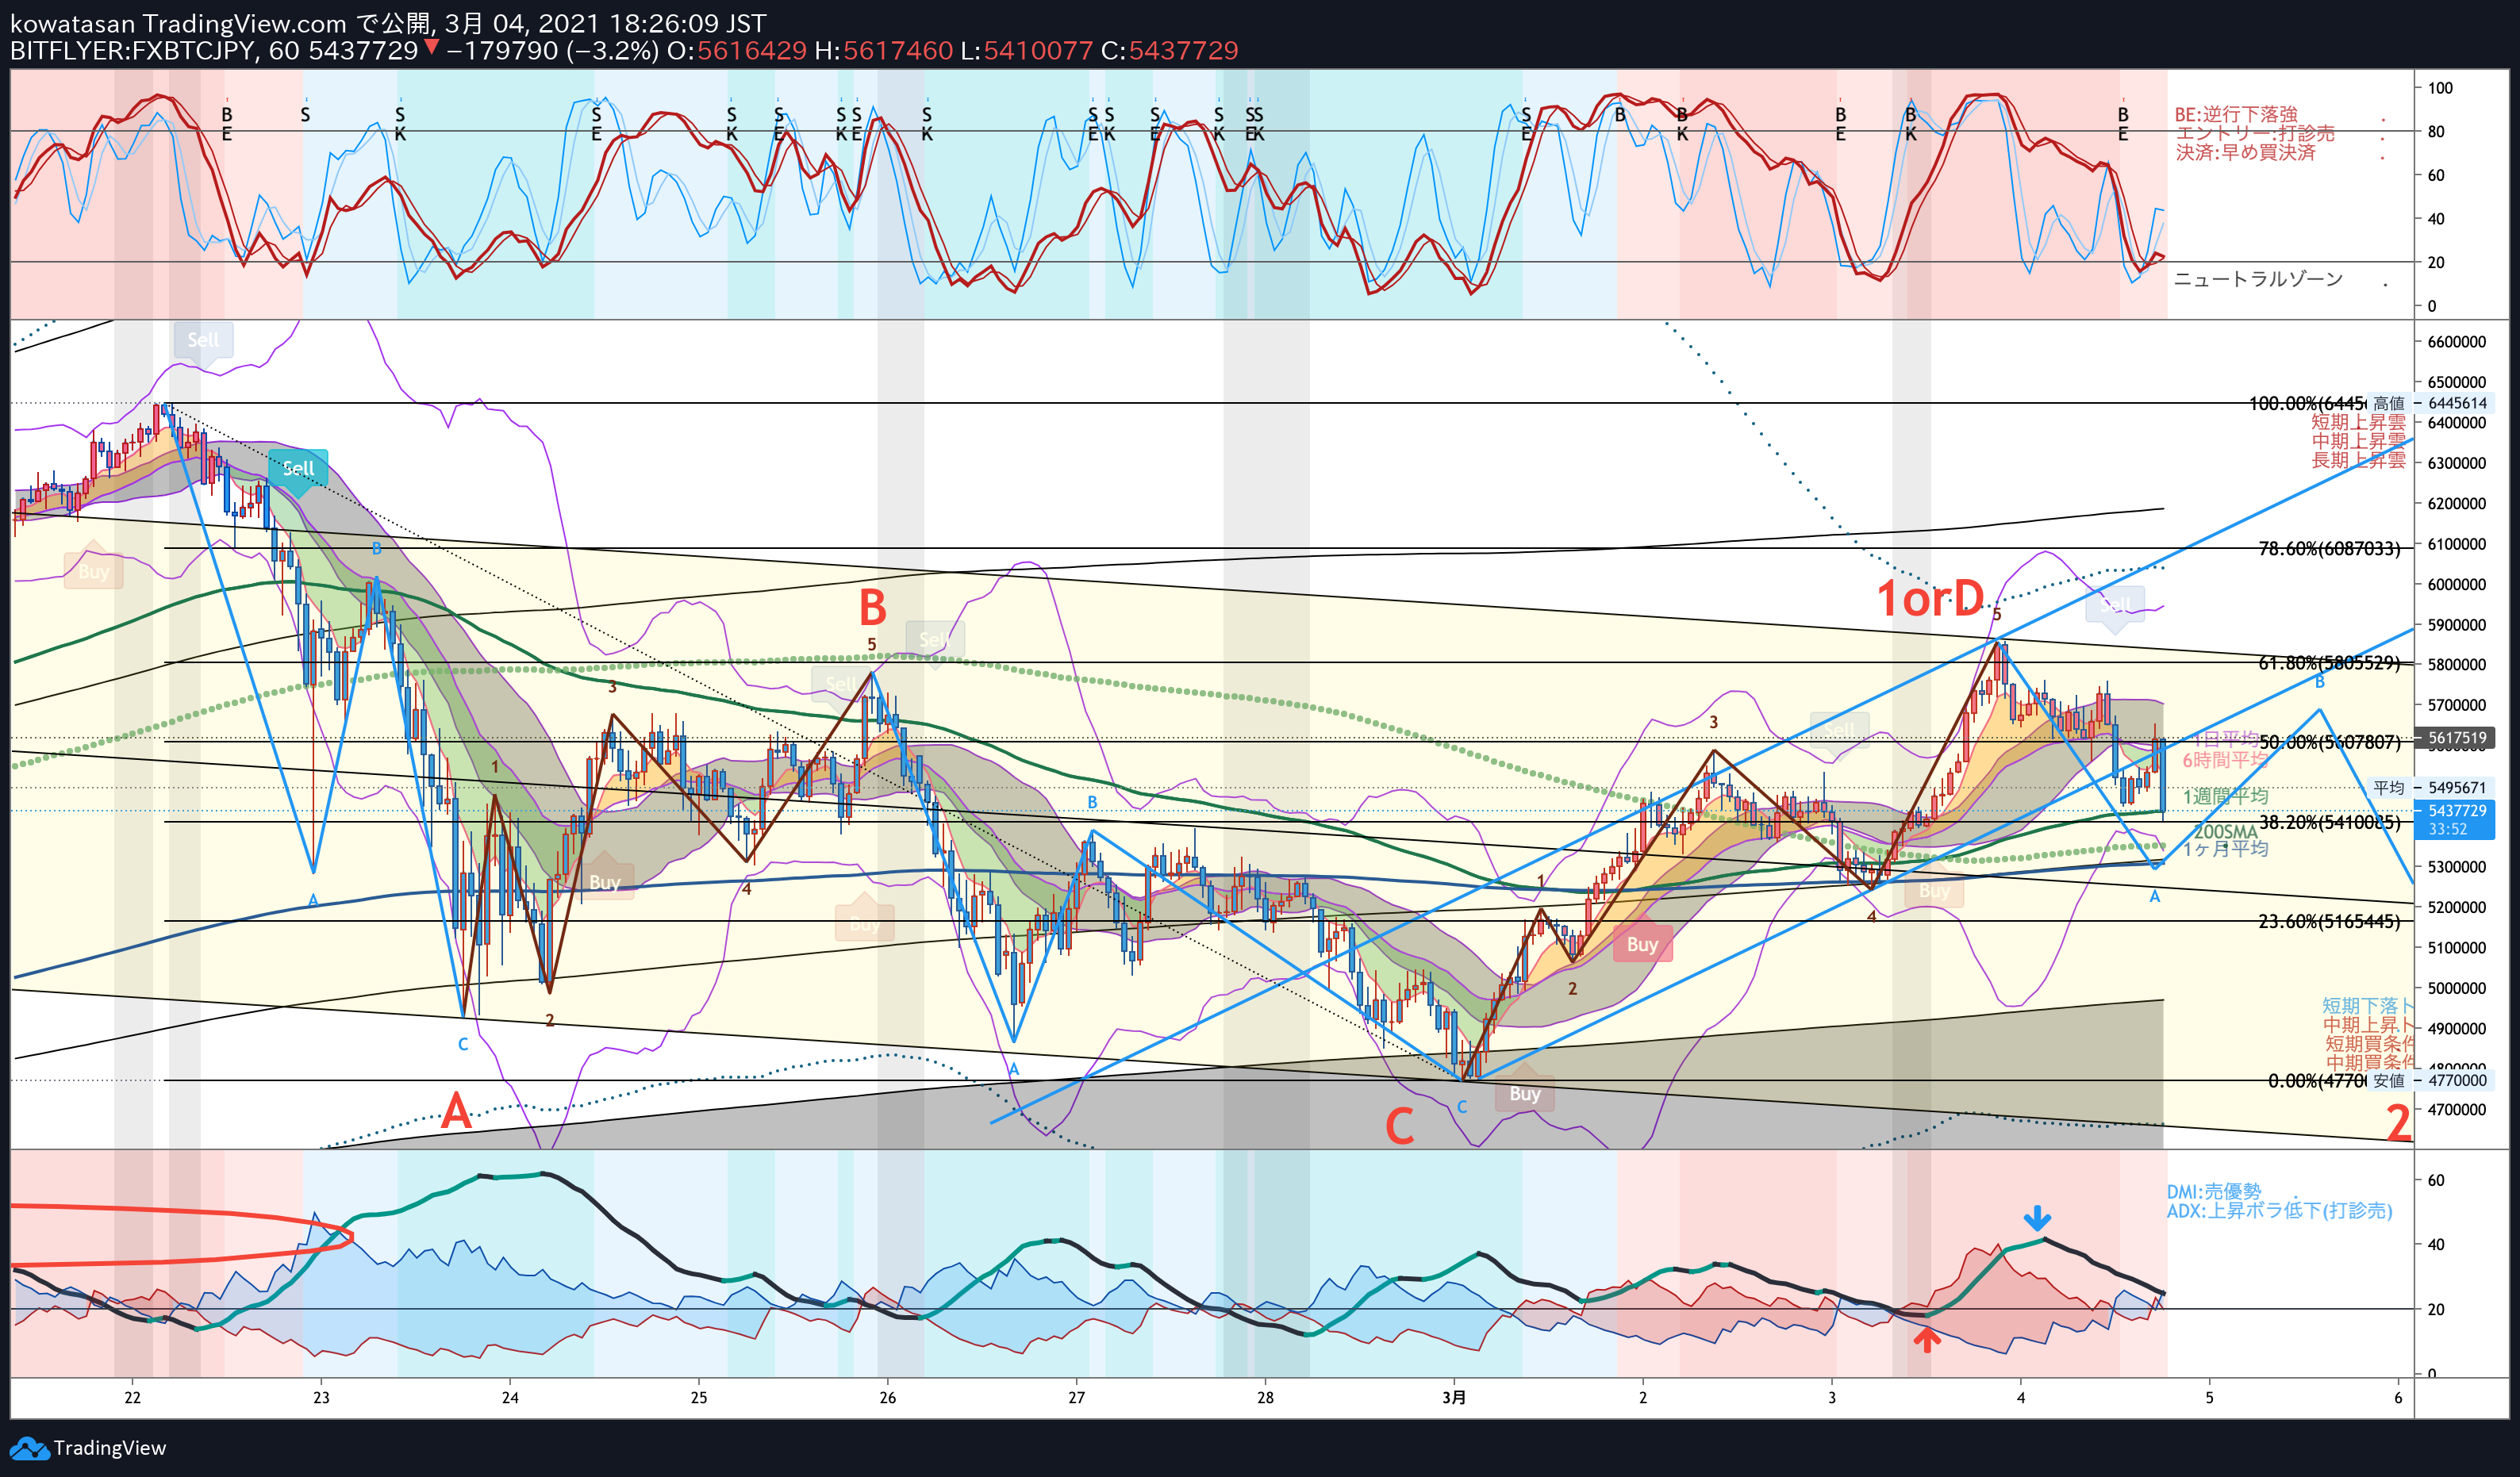Click date 23 on the time axis
This screenshot has width=2520, height=1477.
(321, 1397)
